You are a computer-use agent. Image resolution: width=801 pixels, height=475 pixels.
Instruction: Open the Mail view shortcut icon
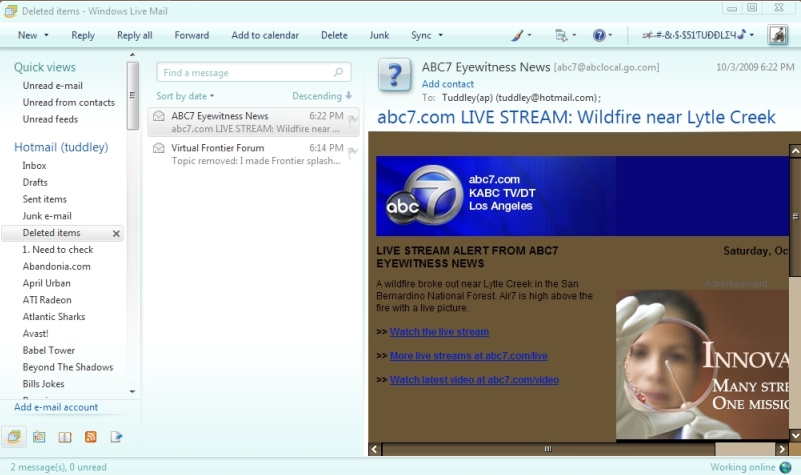[x=14, y=436]
